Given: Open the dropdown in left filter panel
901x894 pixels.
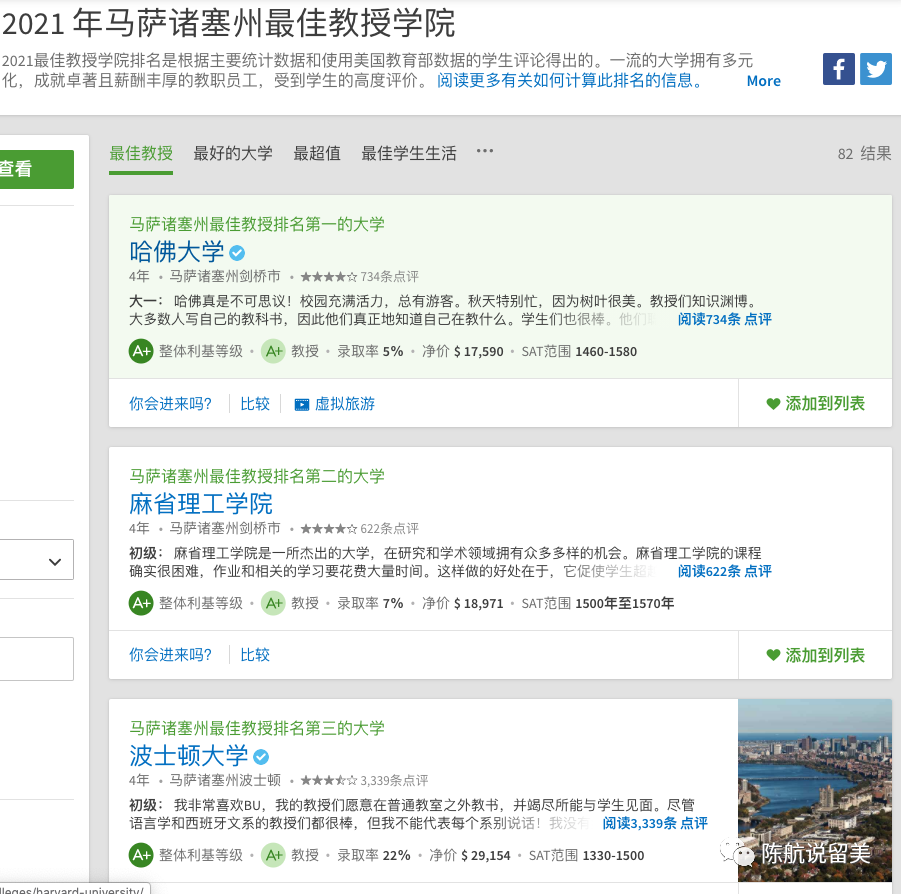Looking at the screenshot, I should (36, 560).
